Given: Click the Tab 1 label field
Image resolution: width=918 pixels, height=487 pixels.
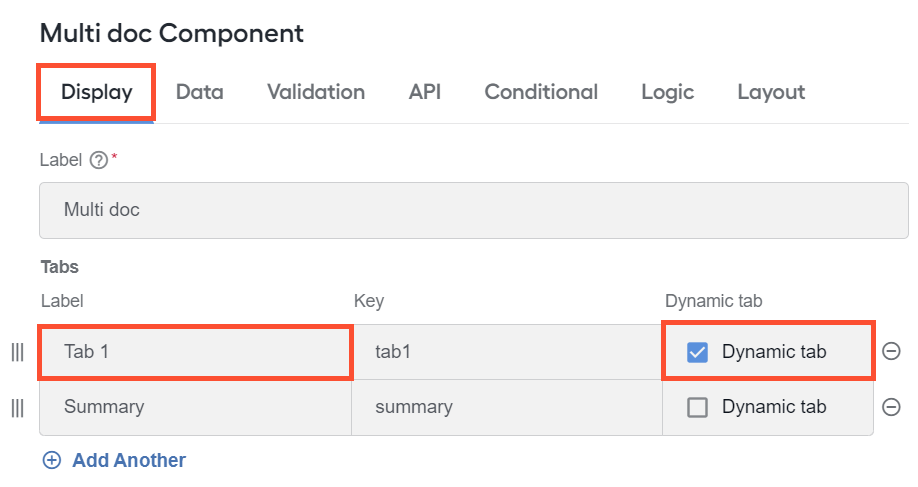Looking at the screenshot, I should pyautogui.click(x=196, y=352).
